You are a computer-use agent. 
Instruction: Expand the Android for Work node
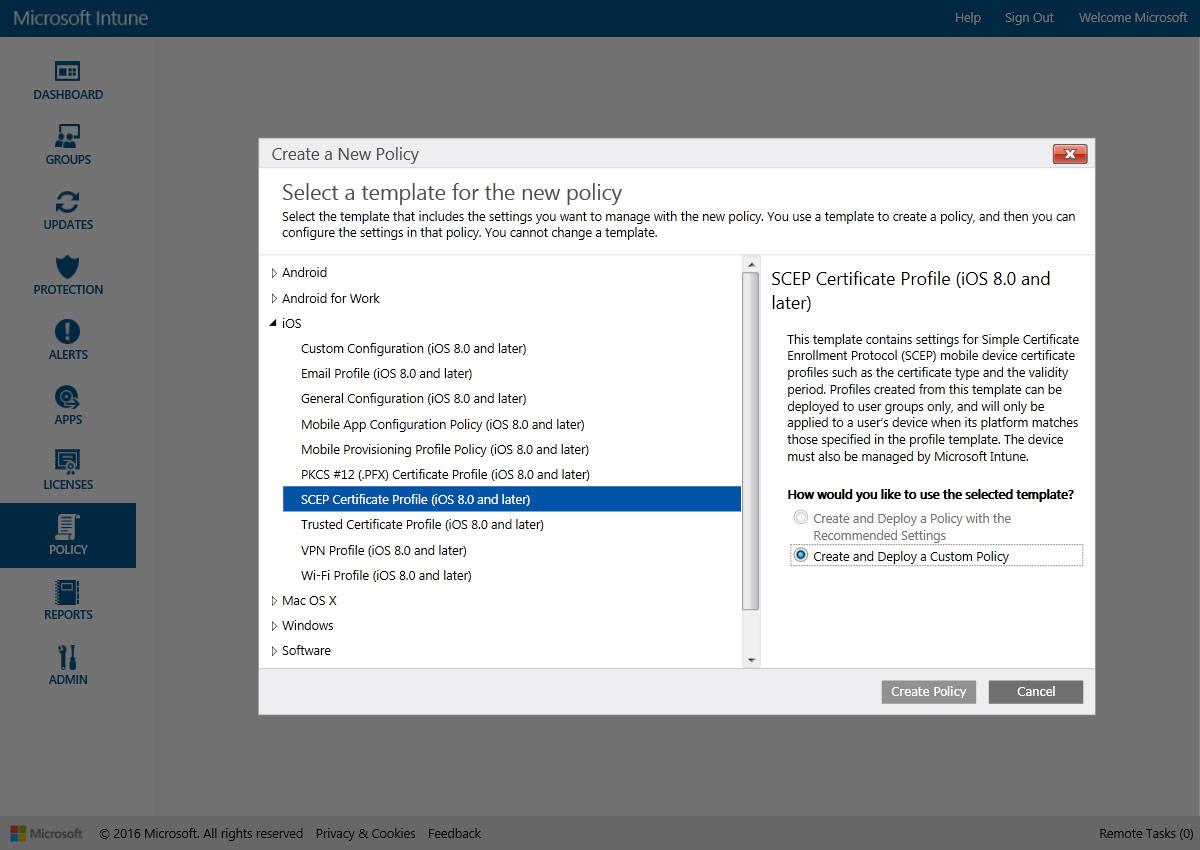point(274,299)
